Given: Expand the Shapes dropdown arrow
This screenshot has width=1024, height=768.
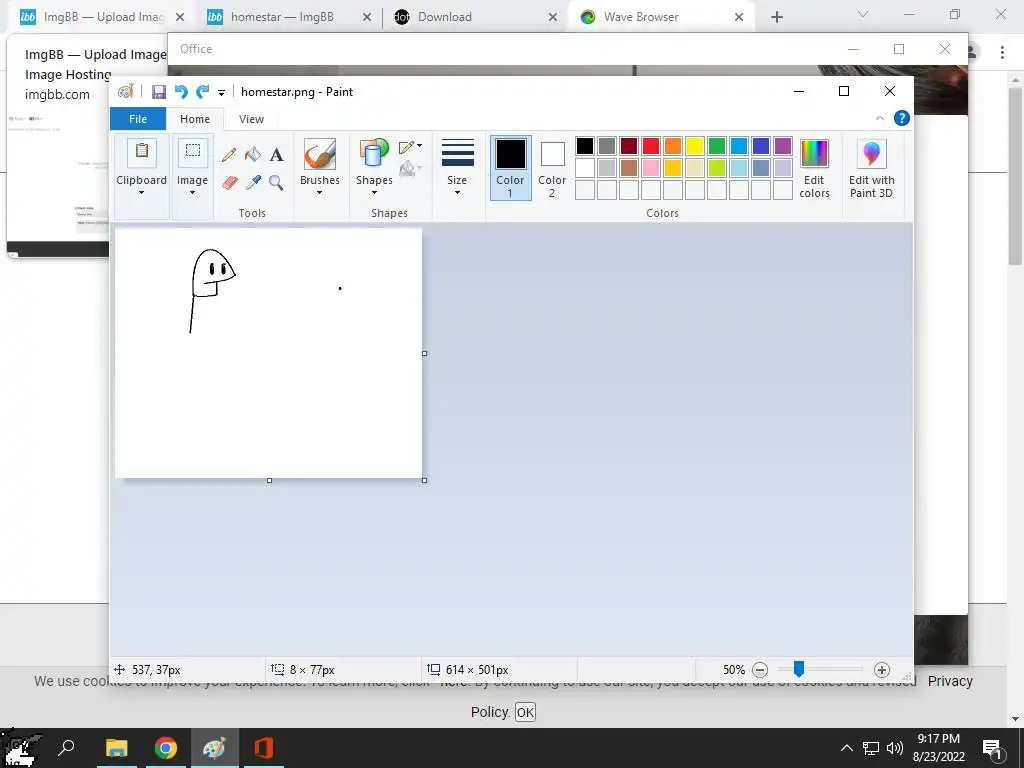Looking at the screenshot, I should [x=374, y=193].
